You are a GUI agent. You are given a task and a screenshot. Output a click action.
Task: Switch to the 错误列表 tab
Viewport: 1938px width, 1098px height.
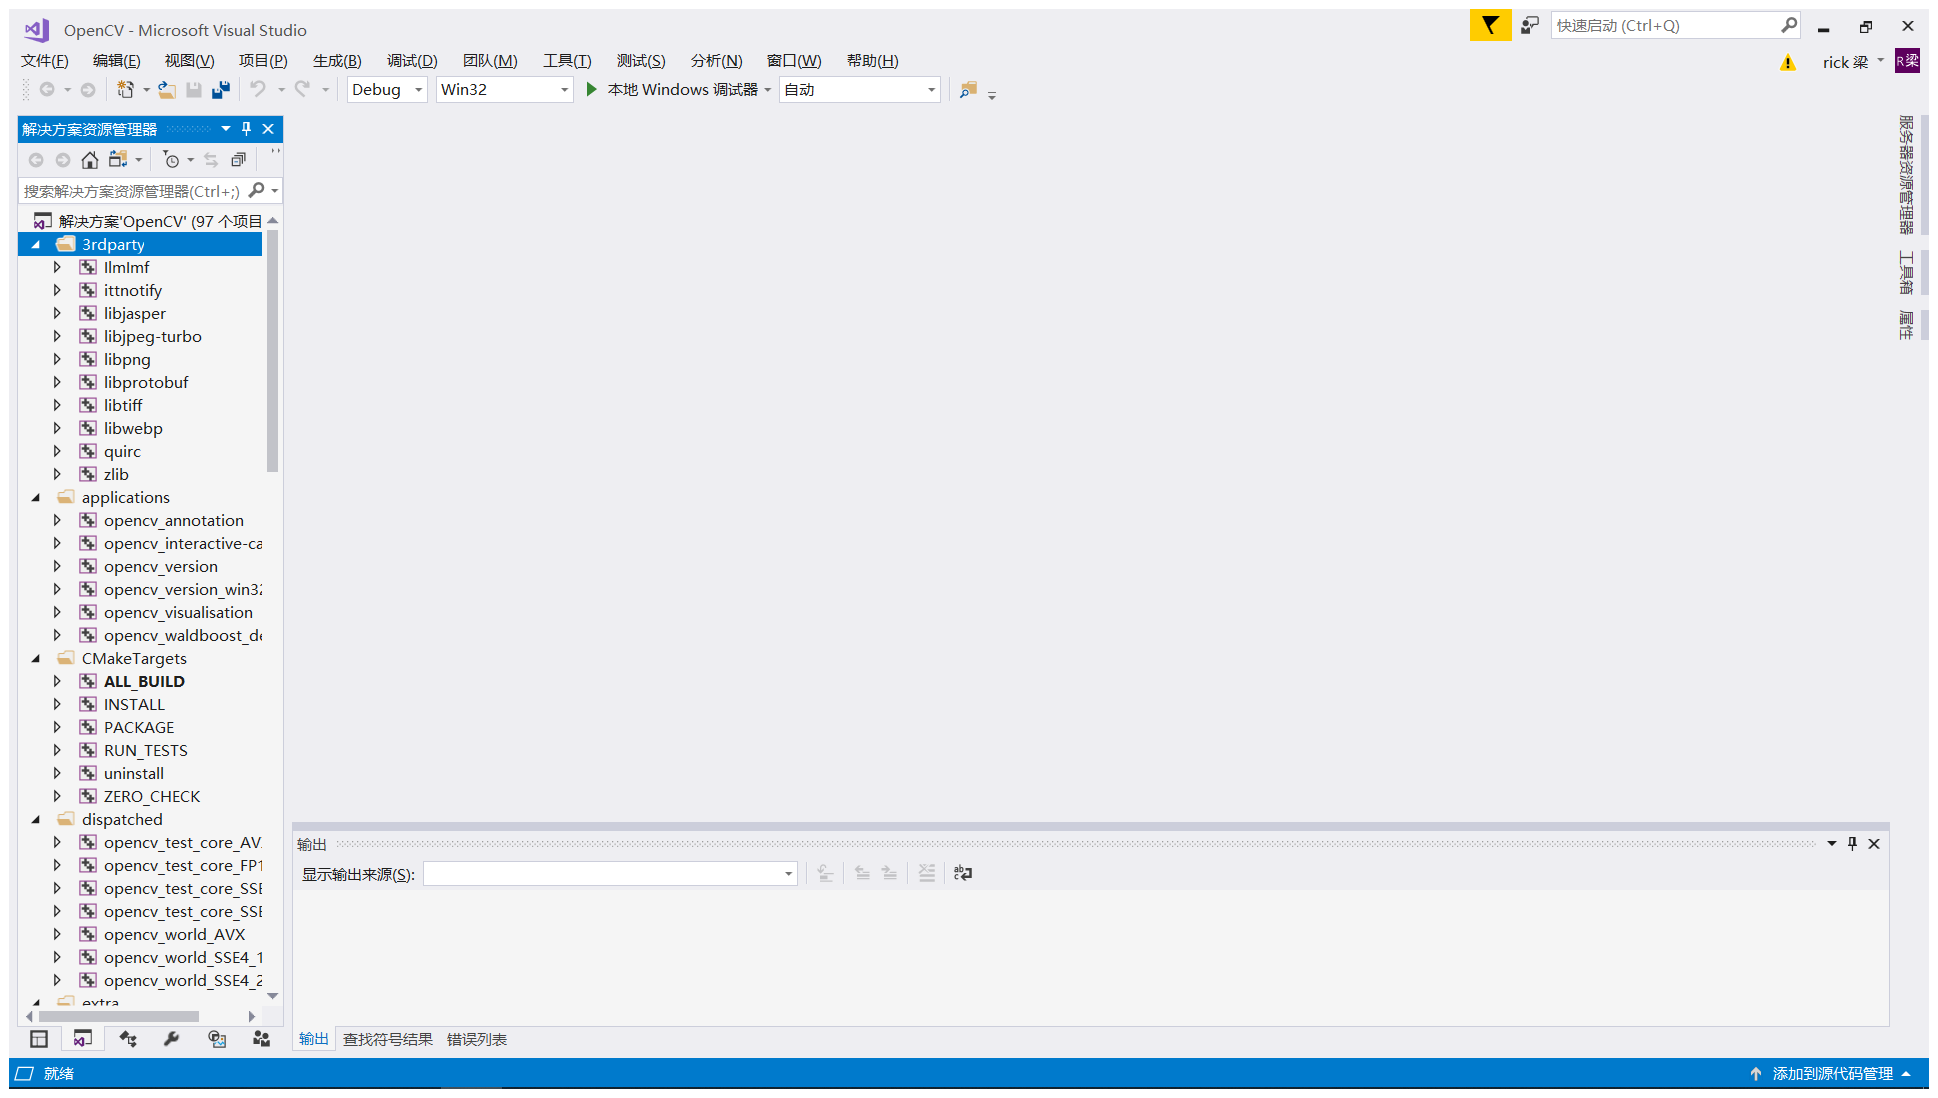click(477, 1039)
